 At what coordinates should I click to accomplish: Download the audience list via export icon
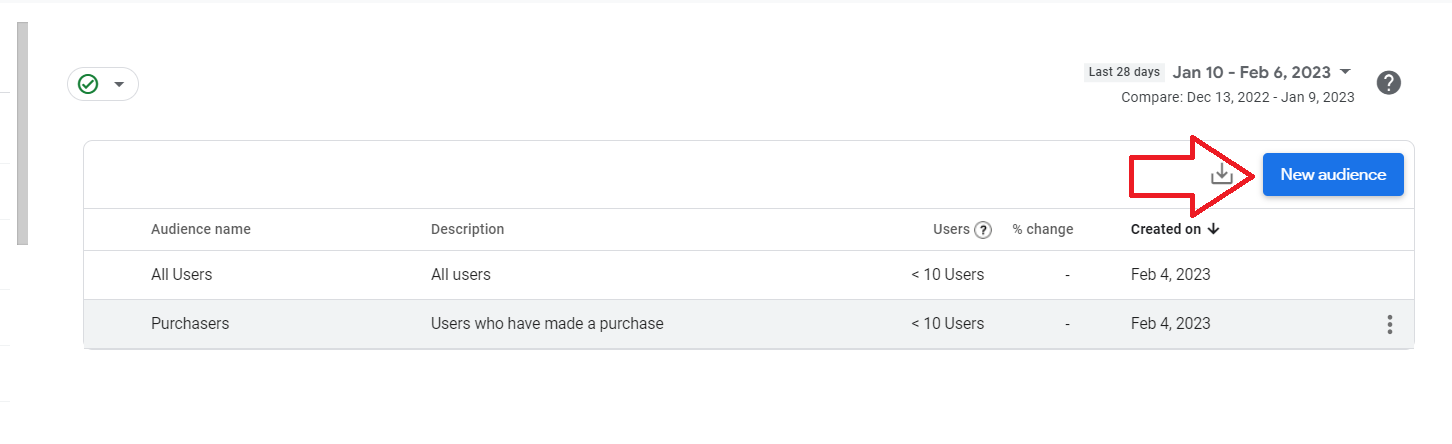click(1221, 174)
